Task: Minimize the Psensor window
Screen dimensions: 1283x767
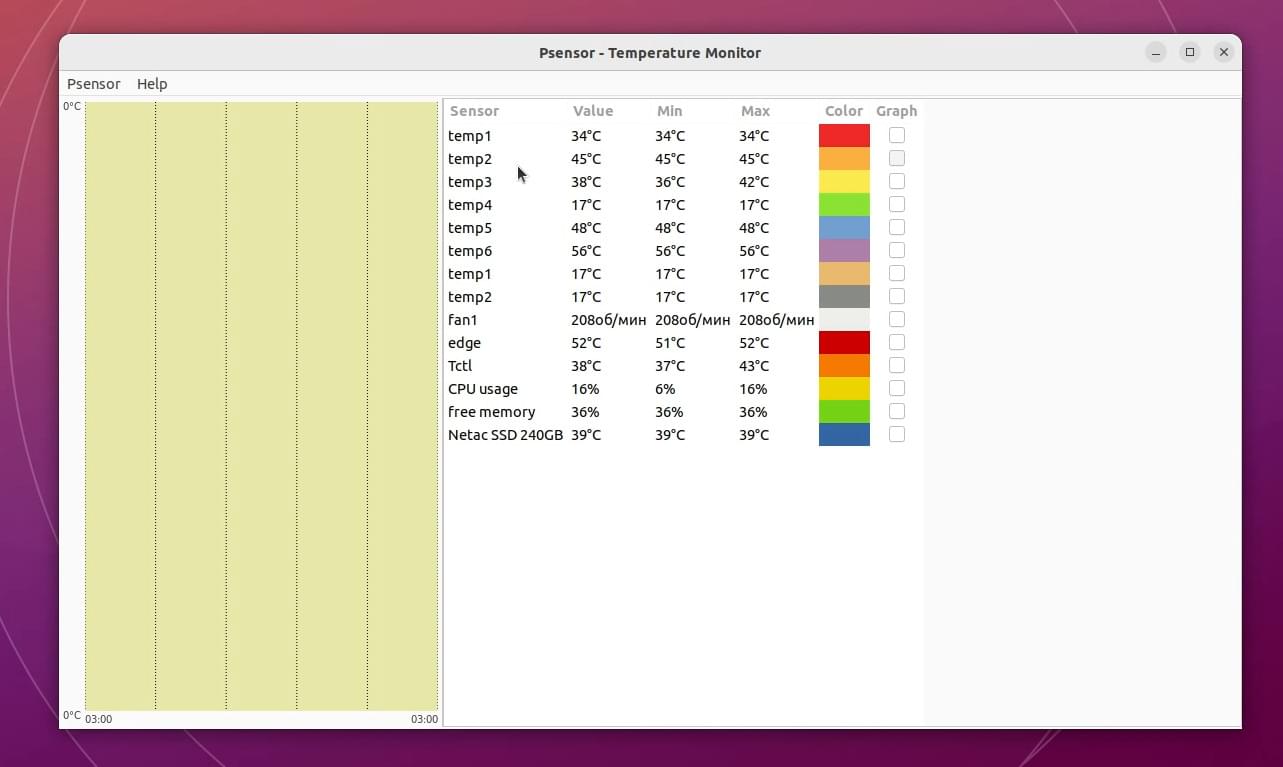Action: tap(1156, 52)
